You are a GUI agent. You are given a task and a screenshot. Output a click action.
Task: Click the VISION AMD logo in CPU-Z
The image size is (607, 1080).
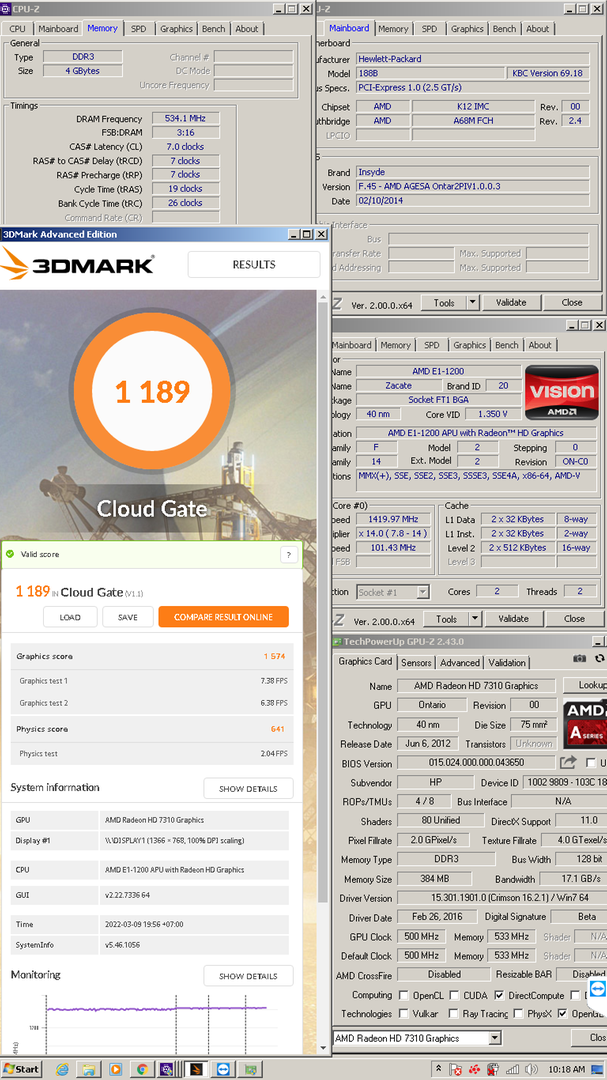click(x=561, y=392)
